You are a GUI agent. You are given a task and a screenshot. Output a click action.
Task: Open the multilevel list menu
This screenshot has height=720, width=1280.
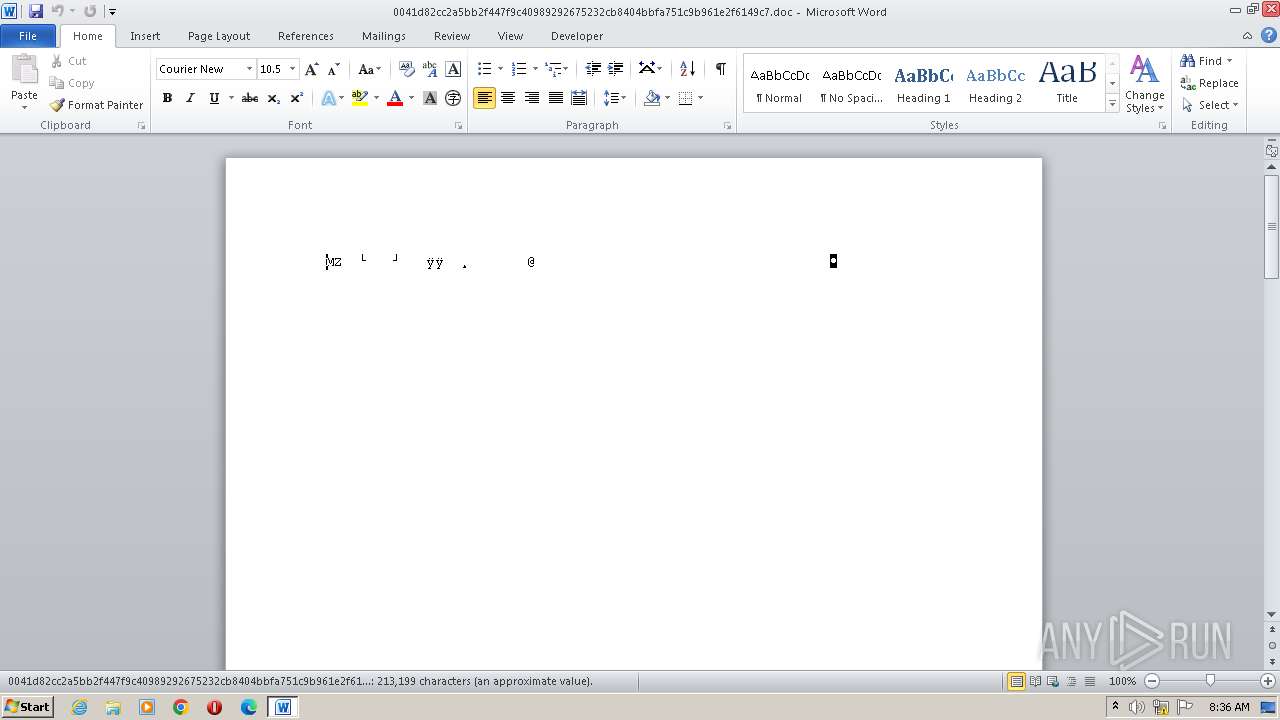556,69
